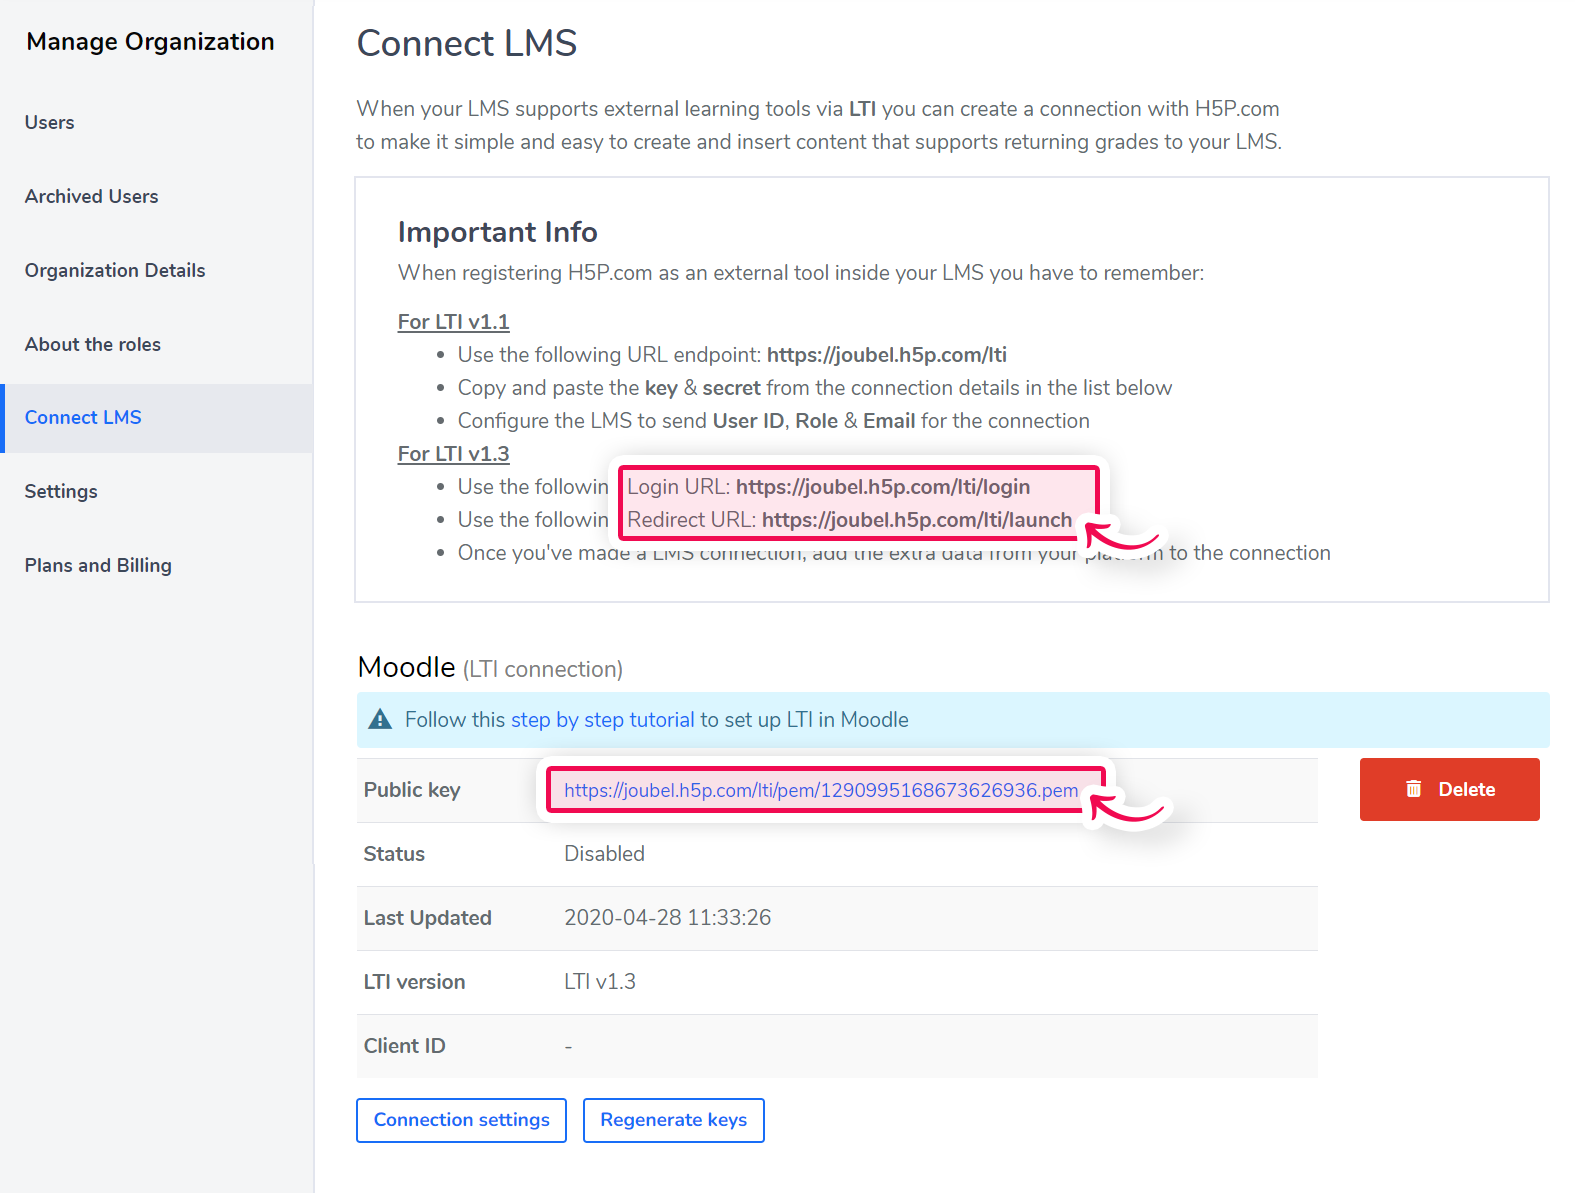
Task: Open About the roles page
Action: [x=93, y=344]
